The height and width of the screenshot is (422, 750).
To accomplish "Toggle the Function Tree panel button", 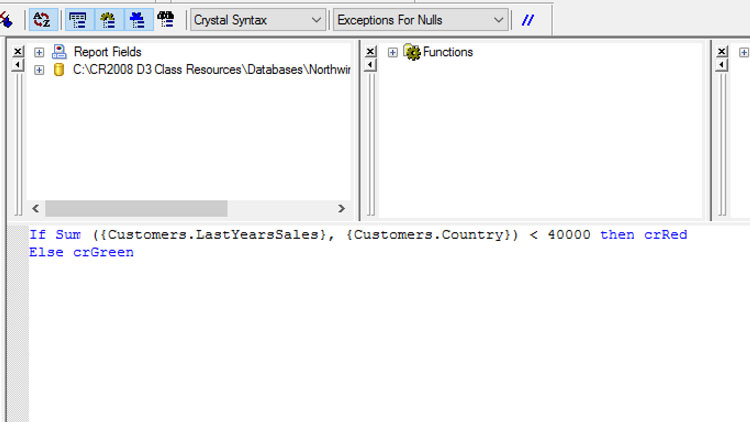I will [x=108, y=20].
